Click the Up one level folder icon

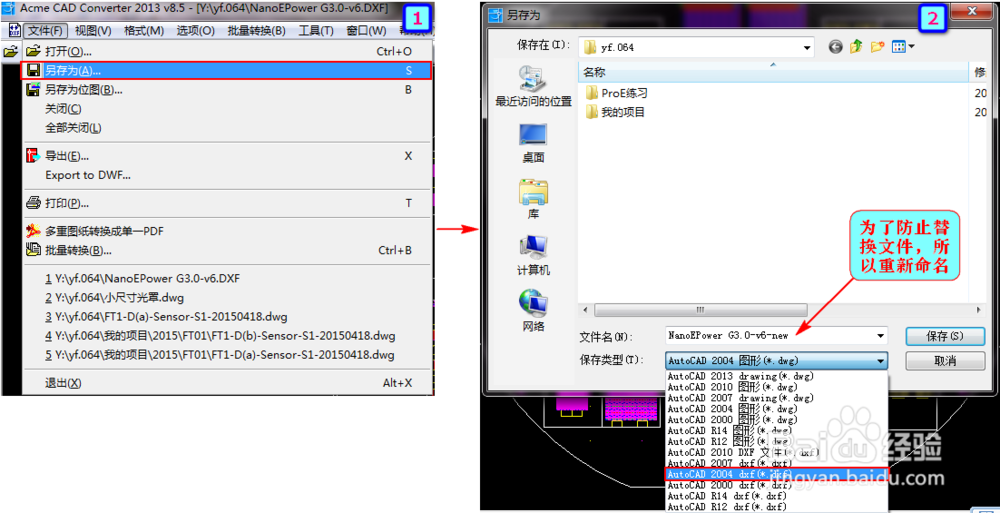click(857, 47)
